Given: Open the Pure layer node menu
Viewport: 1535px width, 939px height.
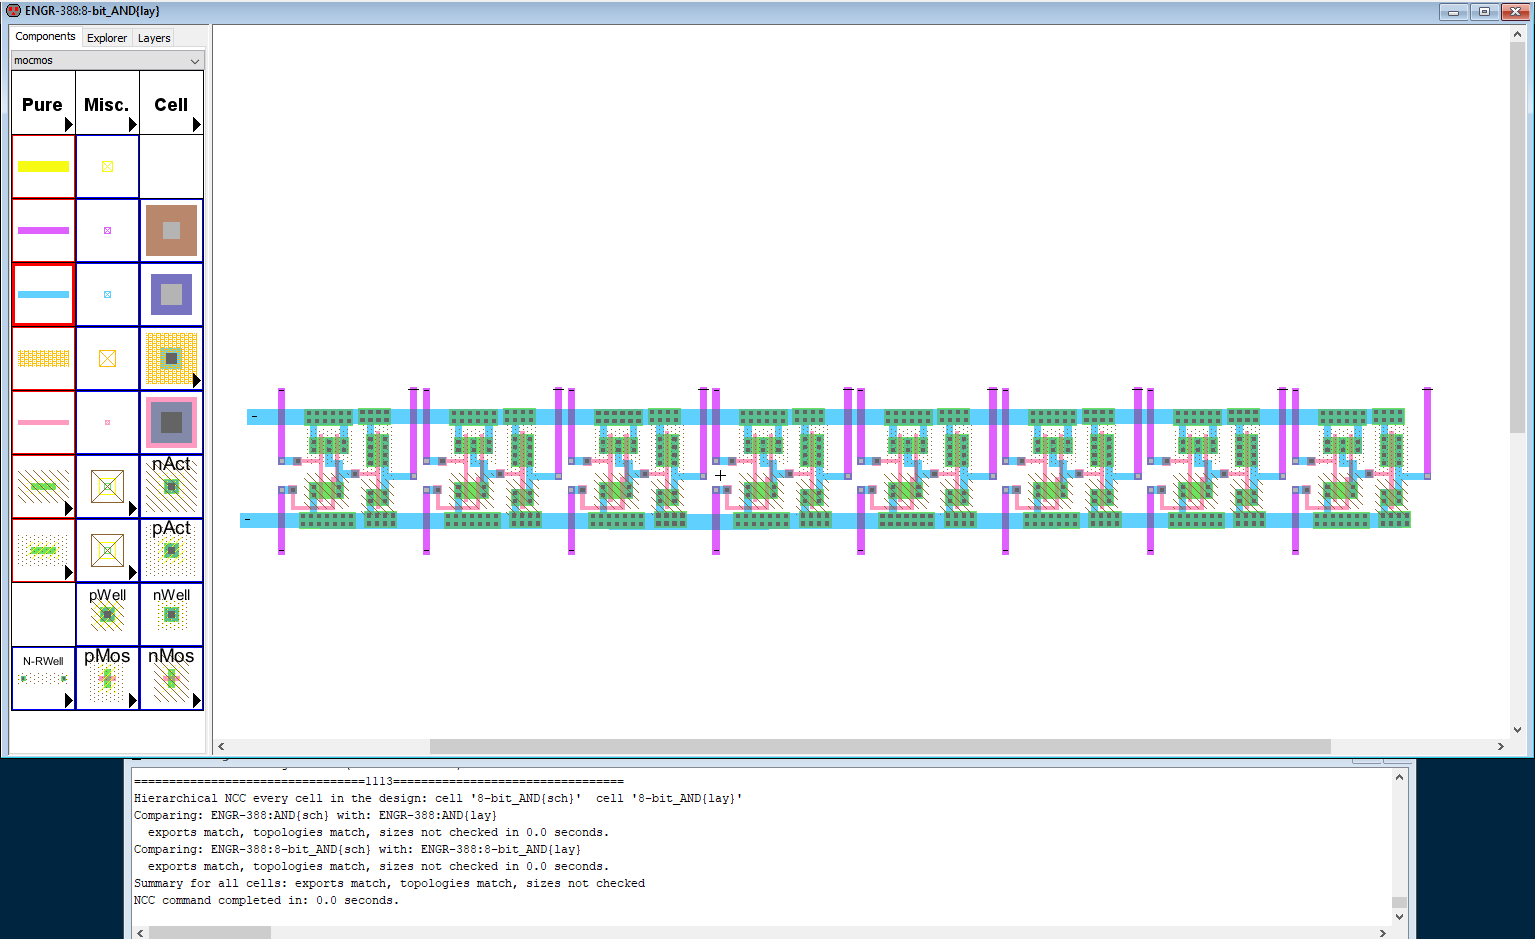Looking at the screenshot, I should coord(43,102).
